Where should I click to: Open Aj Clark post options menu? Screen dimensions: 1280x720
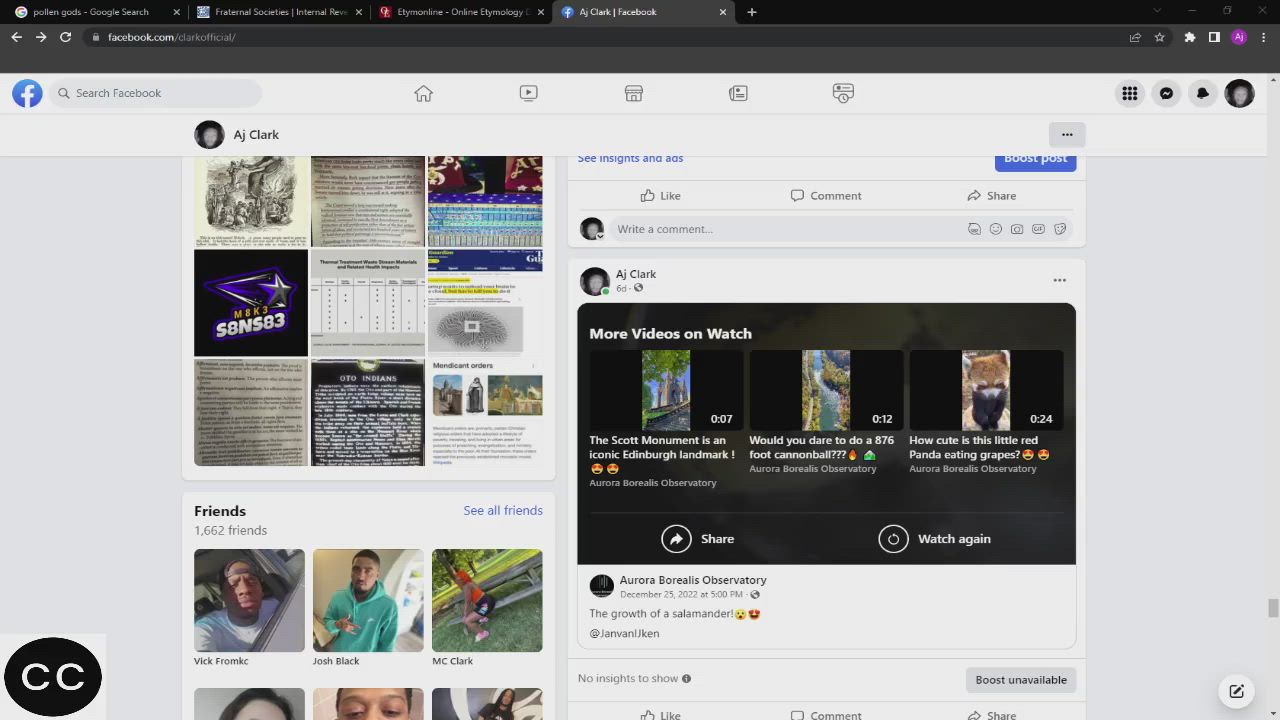[x=1059, y=280]
